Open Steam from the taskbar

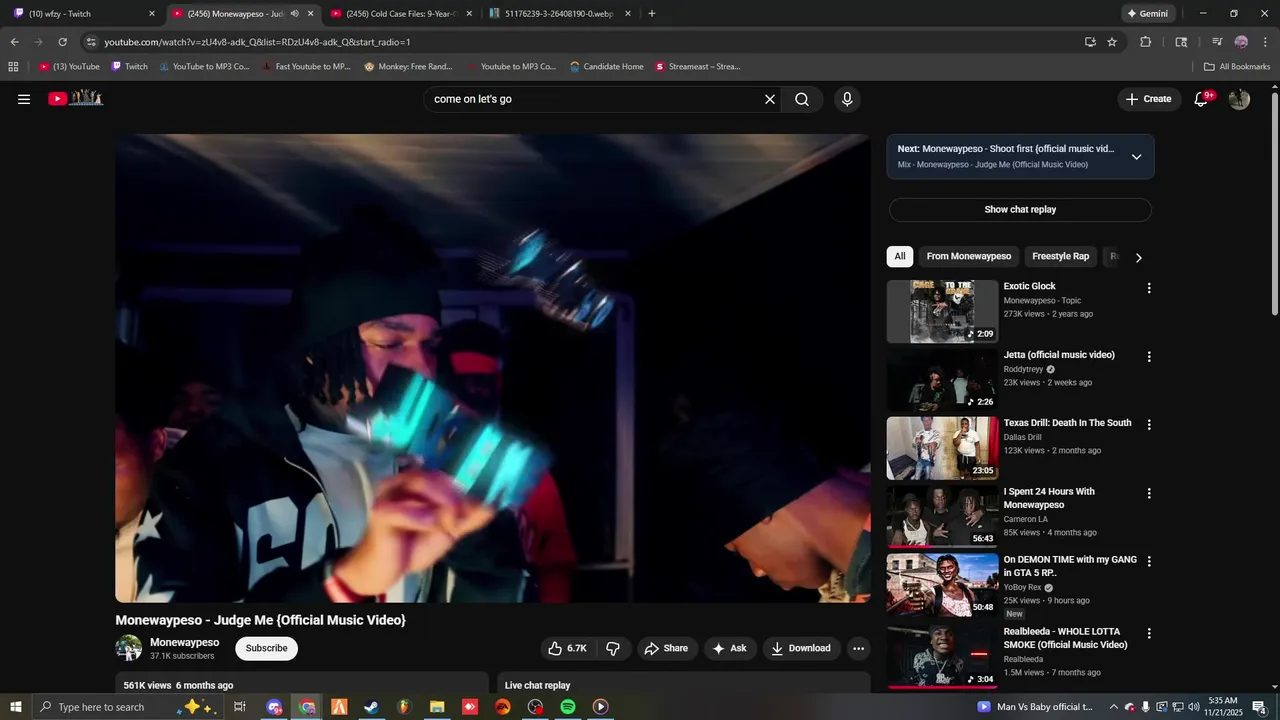point(371,707)
